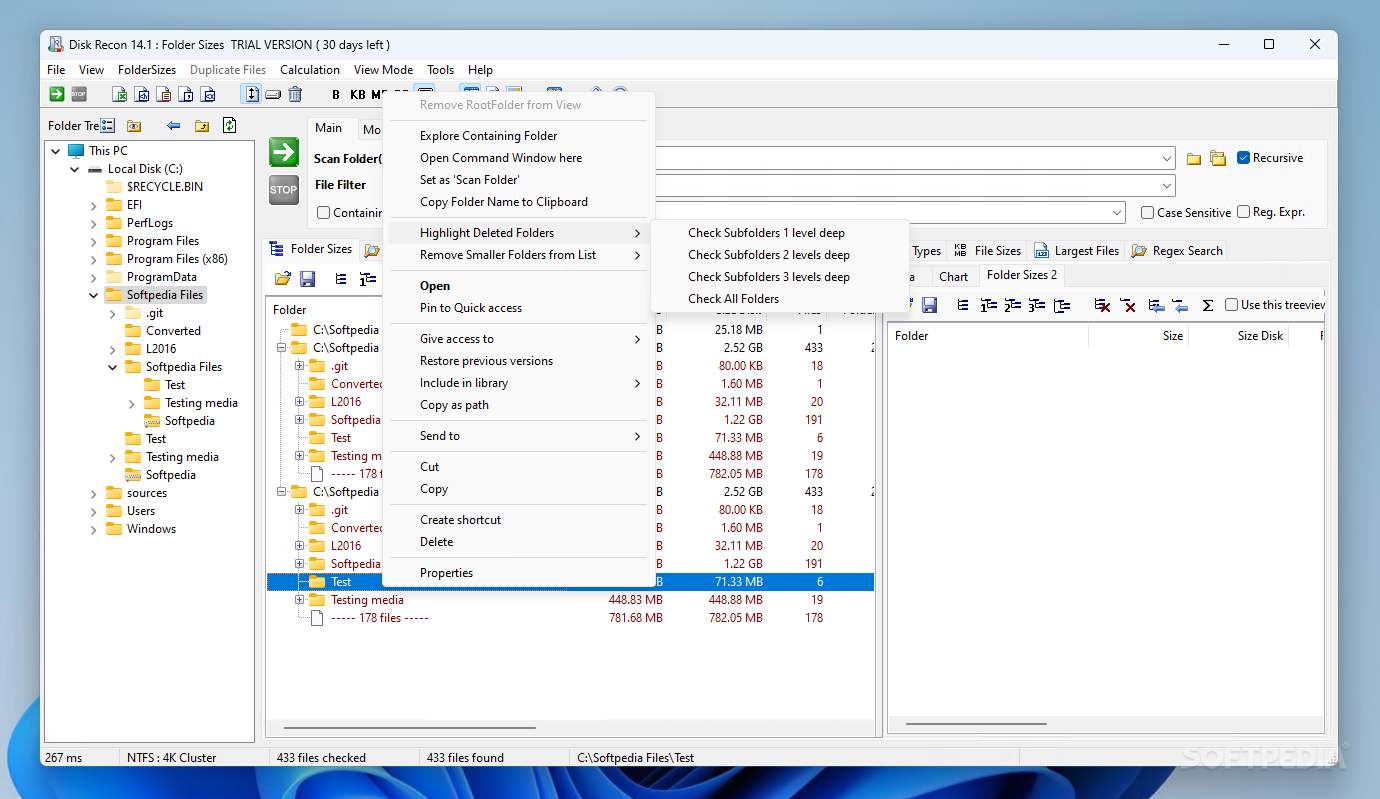The height and width of the screenshot is (799, 1380).
Task: Click expand to level 1 icon in Folder Sizes 2 toolbar
Action: [x=988, y=305]
